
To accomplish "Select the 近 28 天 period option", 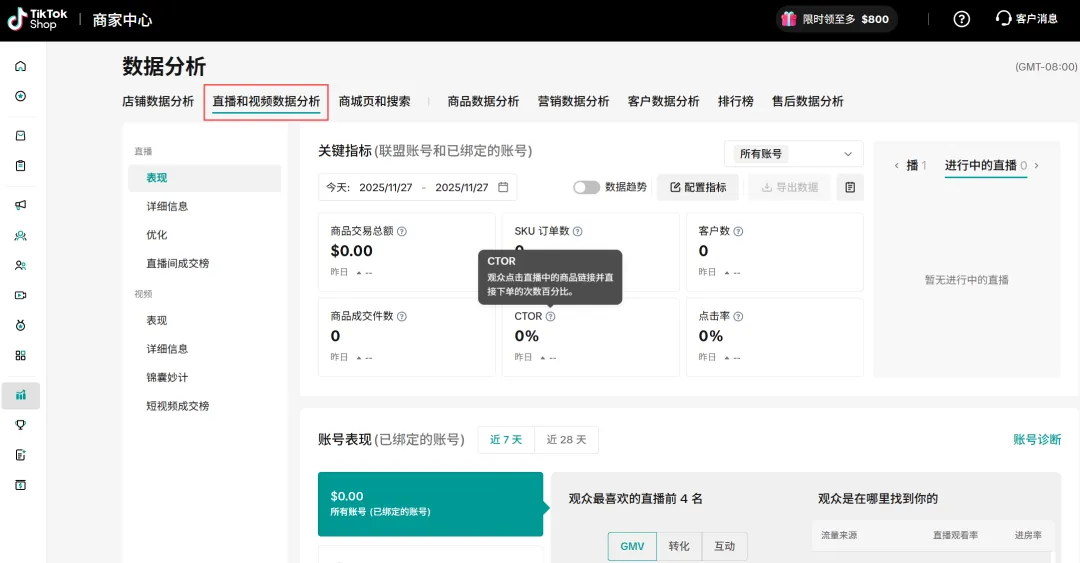I will (x=566, y=439).
